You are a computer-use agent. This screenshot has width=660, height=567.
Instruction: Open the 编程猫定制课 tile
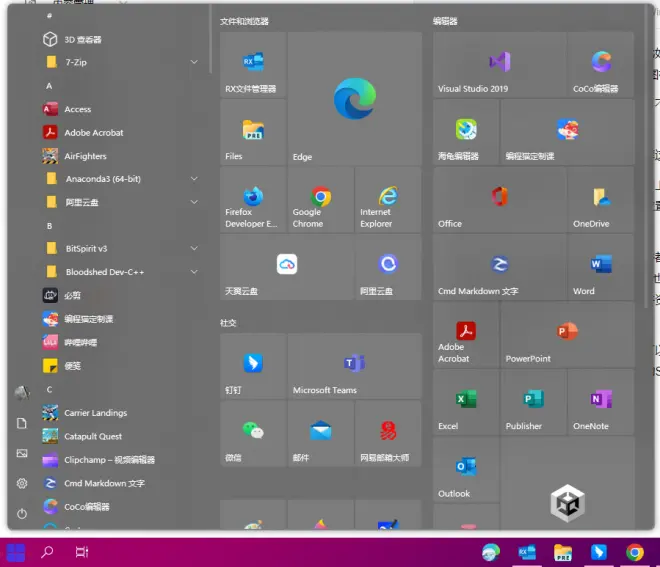coord(567,132)
